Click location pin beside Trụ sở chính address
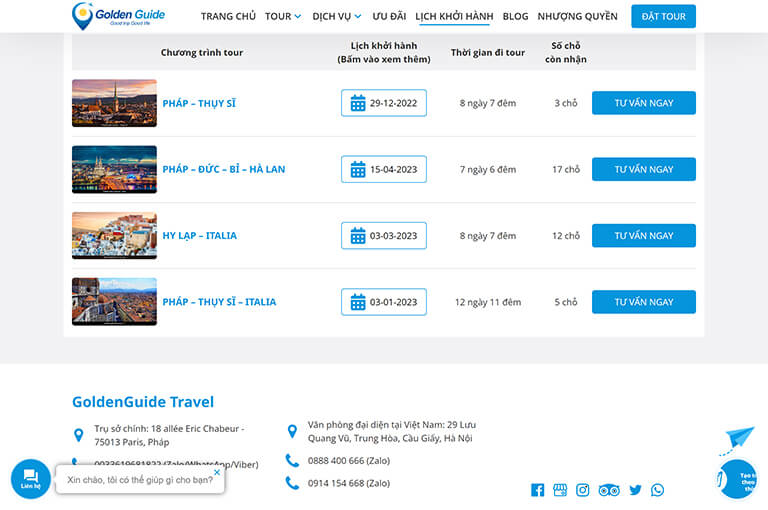Viewport: 768px width, 510px height. pyautogui.click(x=78, y=435)
